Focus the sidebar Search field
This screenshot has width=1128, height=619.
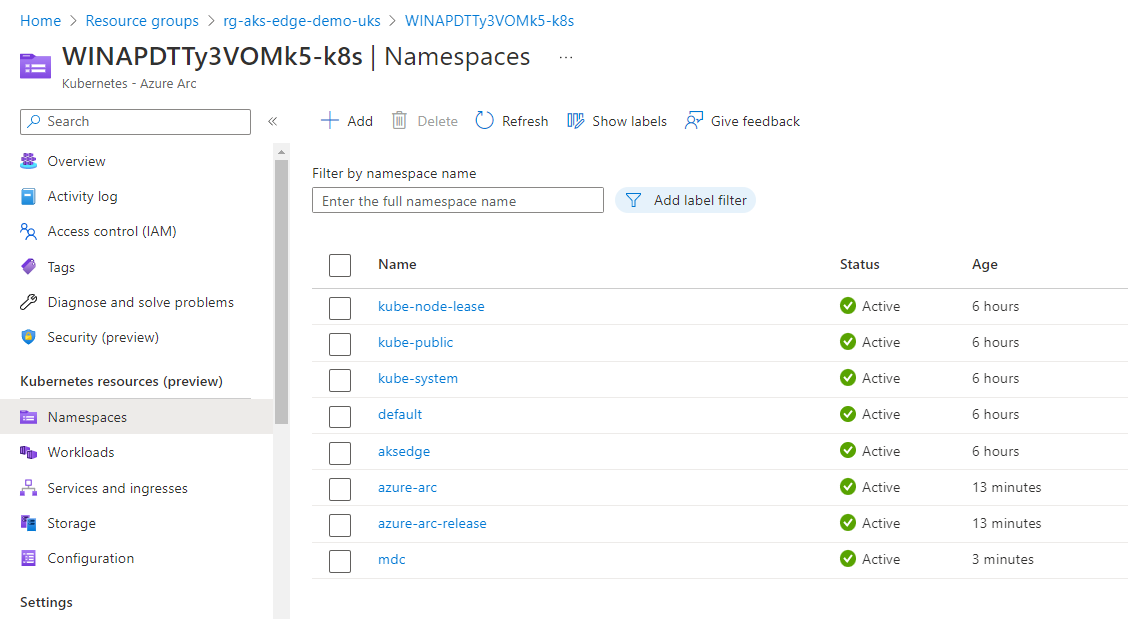135,122
